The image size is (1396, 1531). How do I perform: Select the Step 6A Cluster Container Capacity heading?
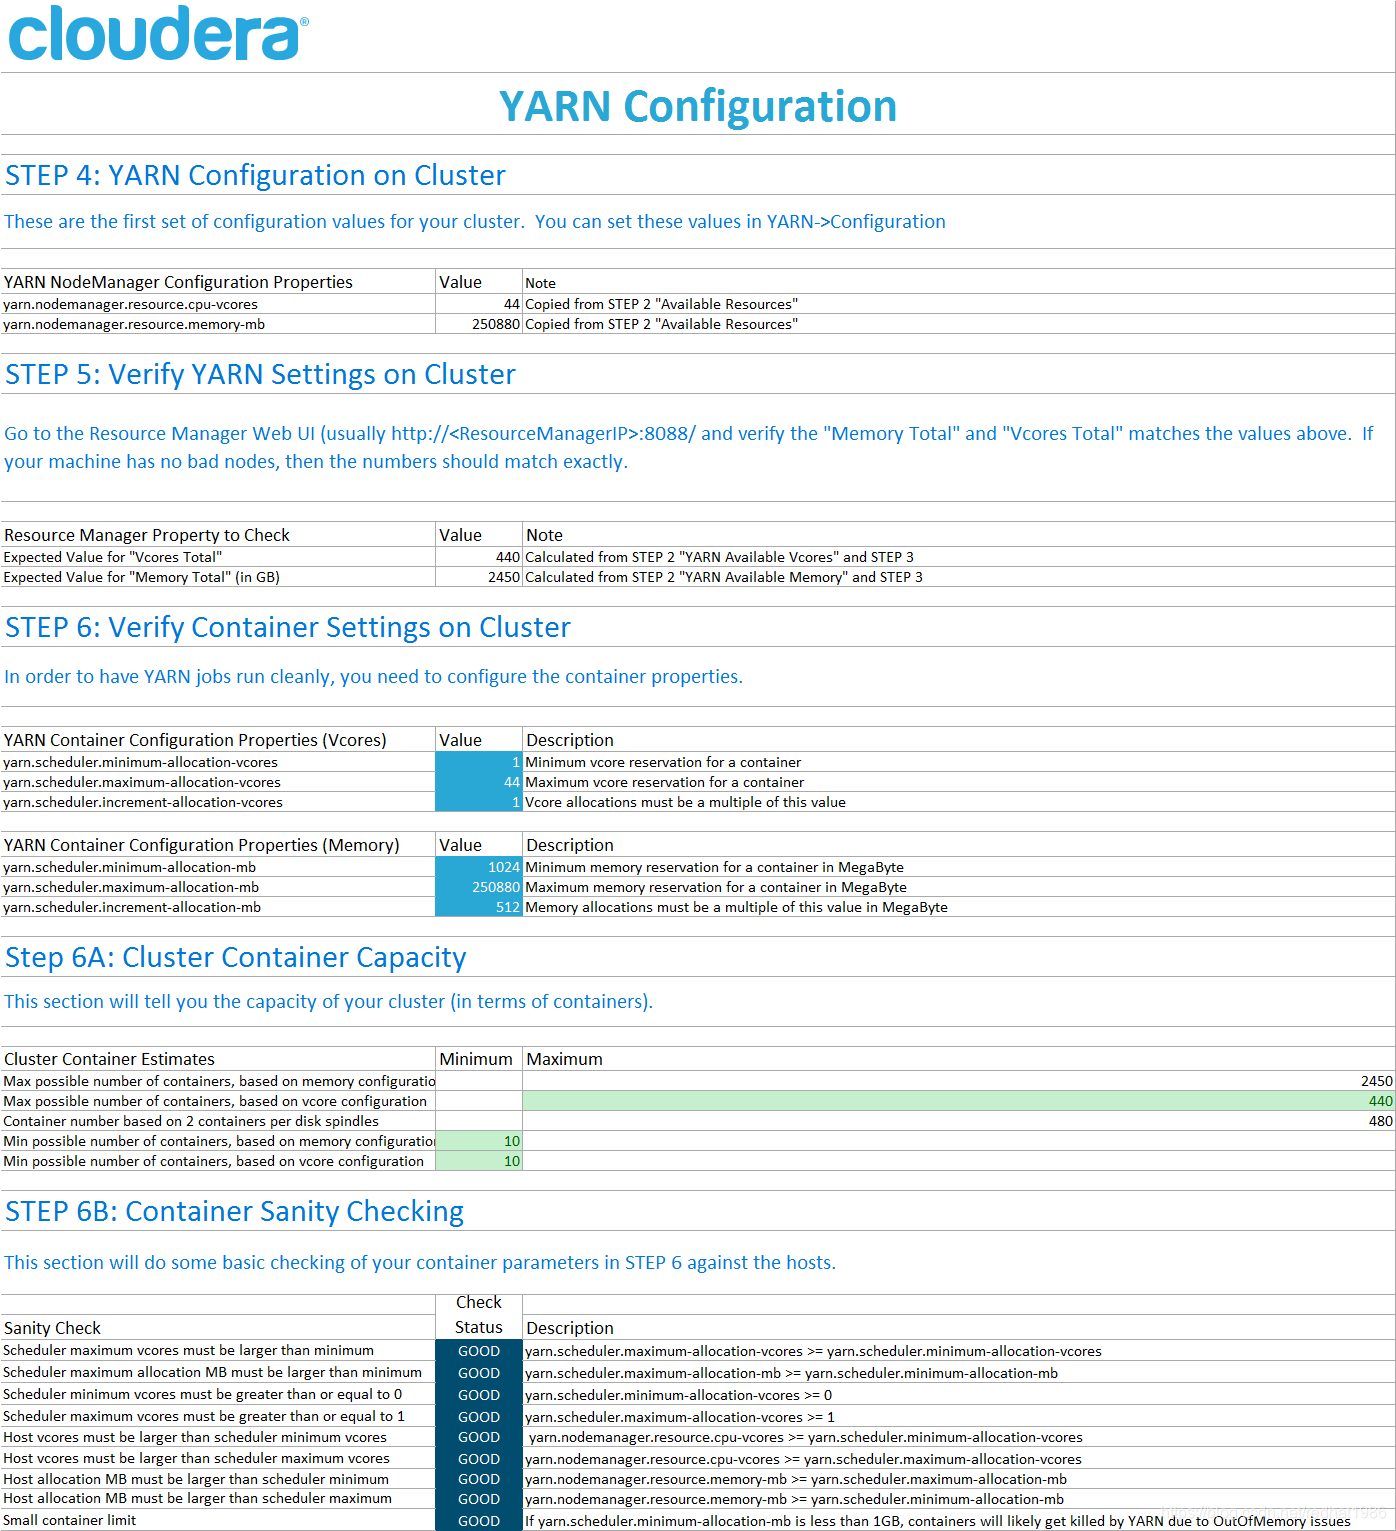click(x=236, y=957)
